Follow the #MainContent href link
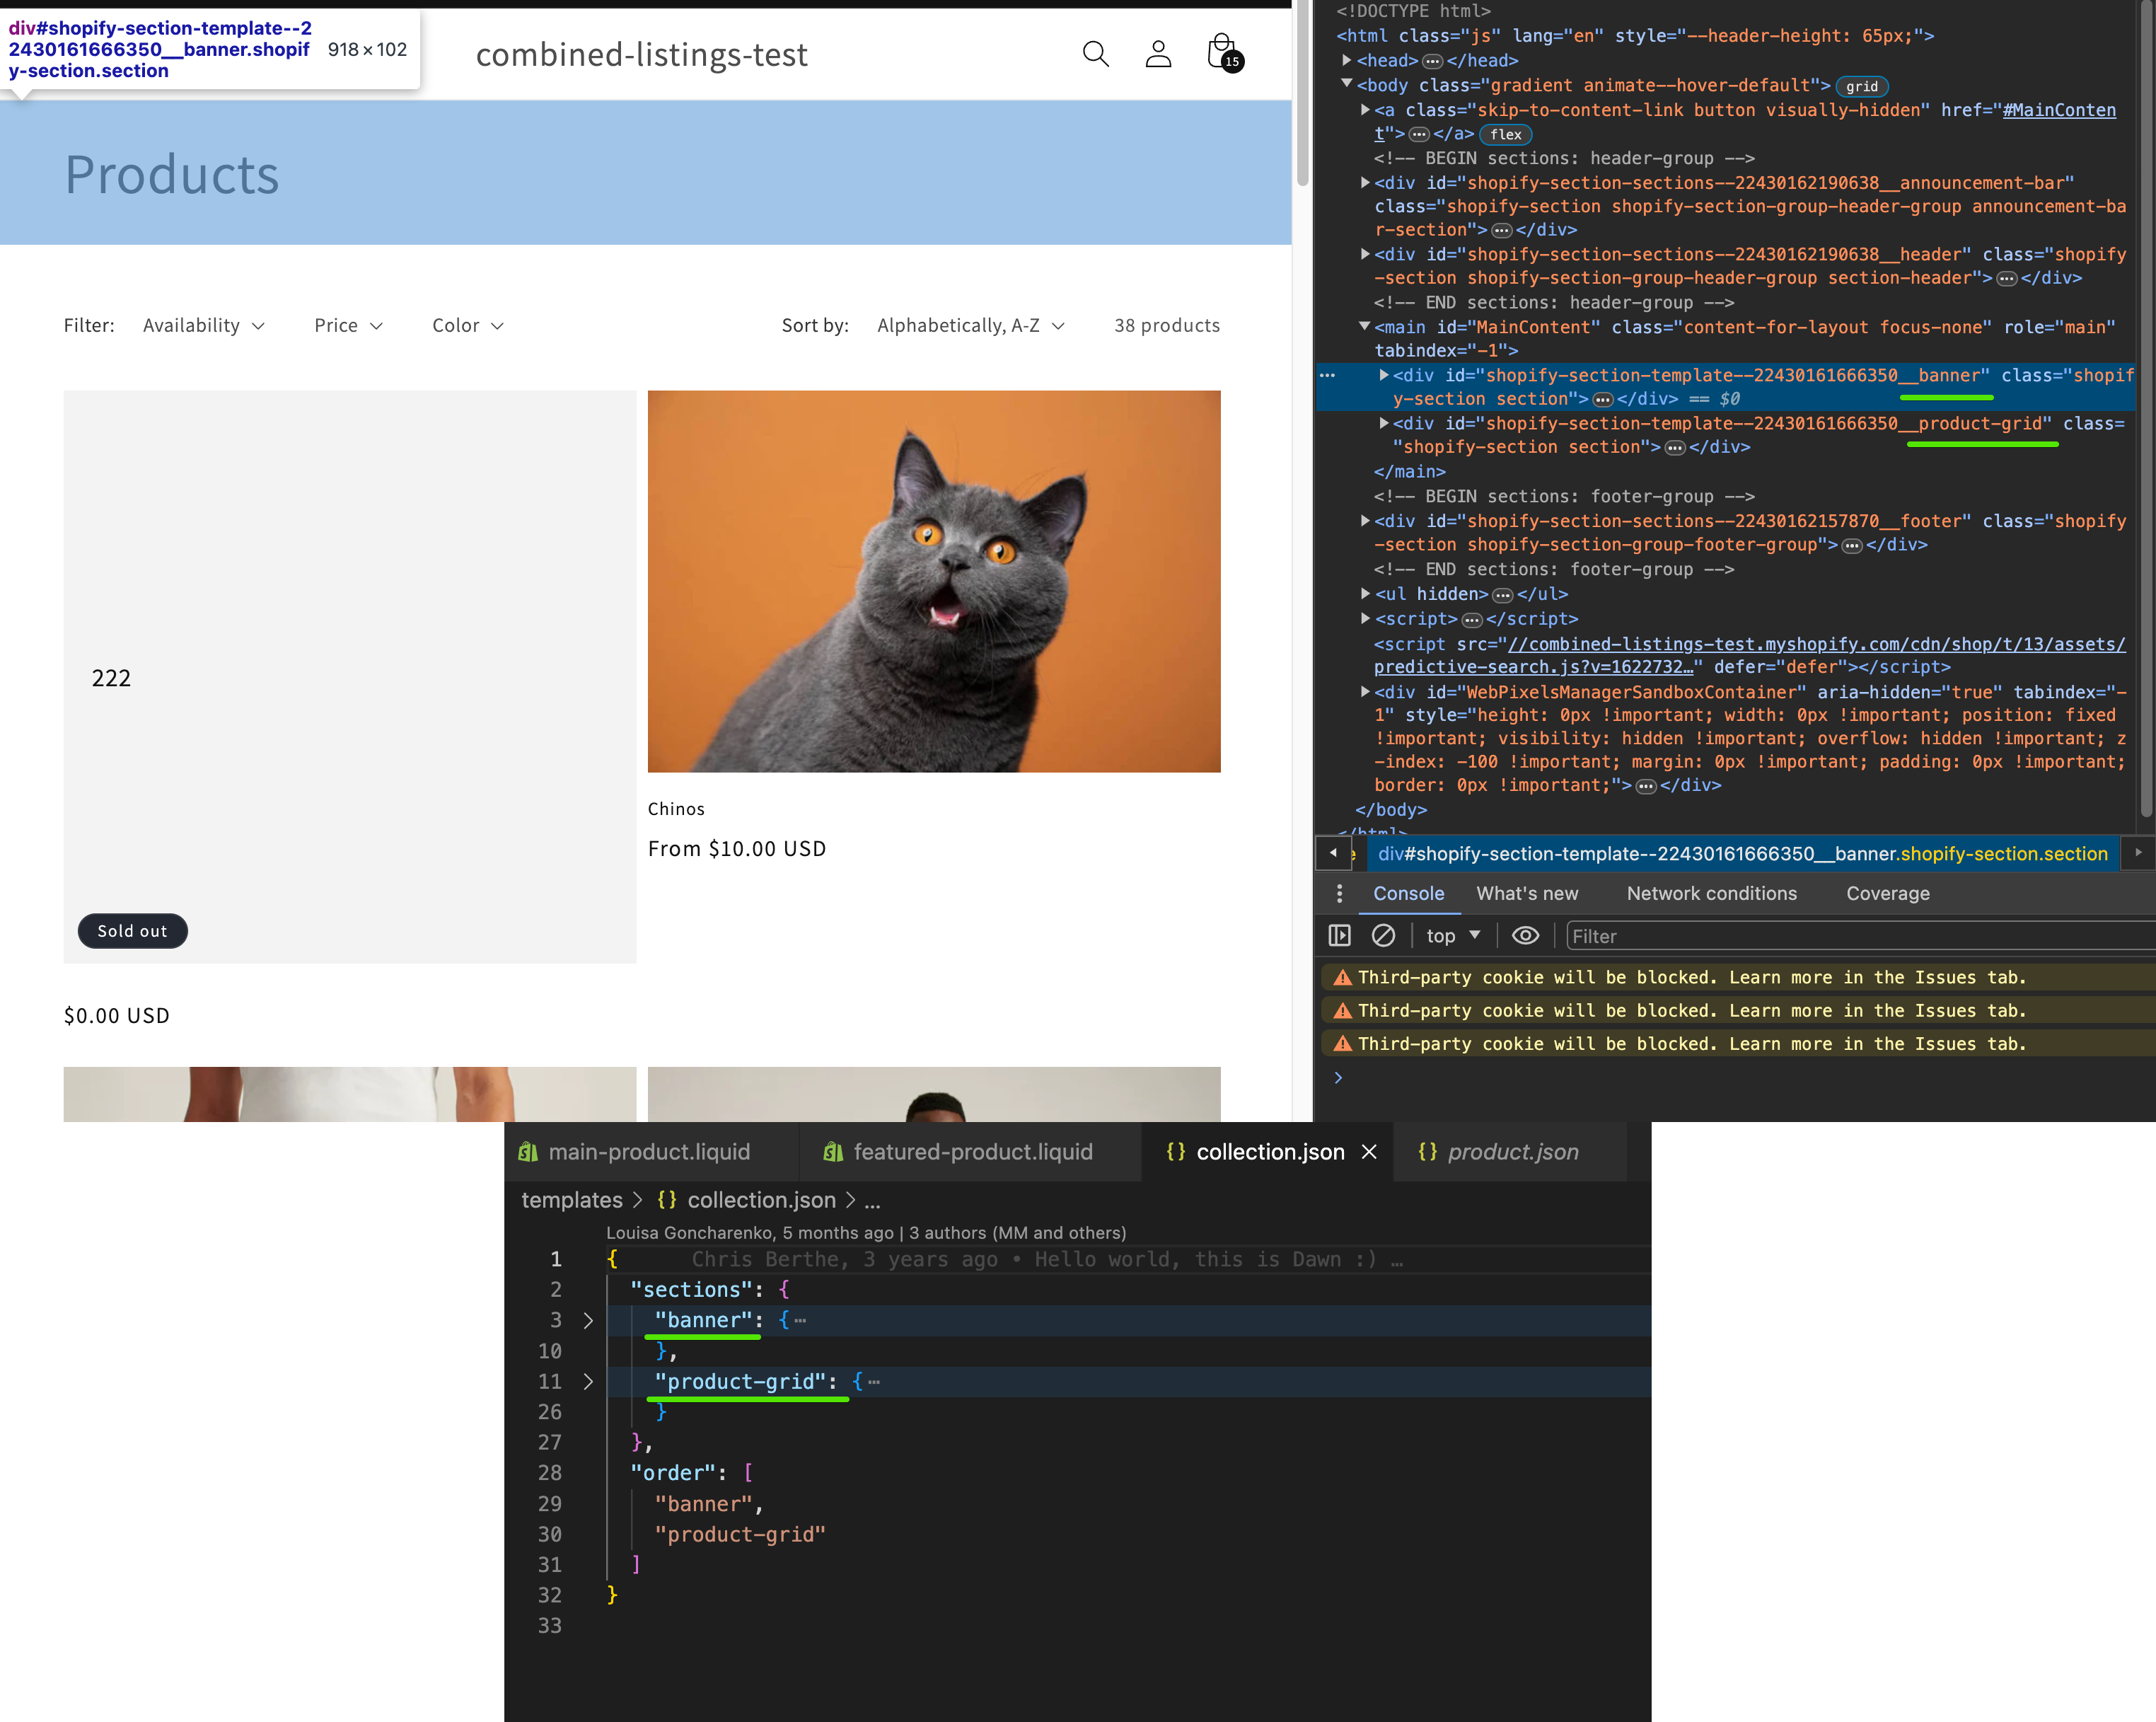Screen dimensions: 2156x1722 (x=2058, y=110)
